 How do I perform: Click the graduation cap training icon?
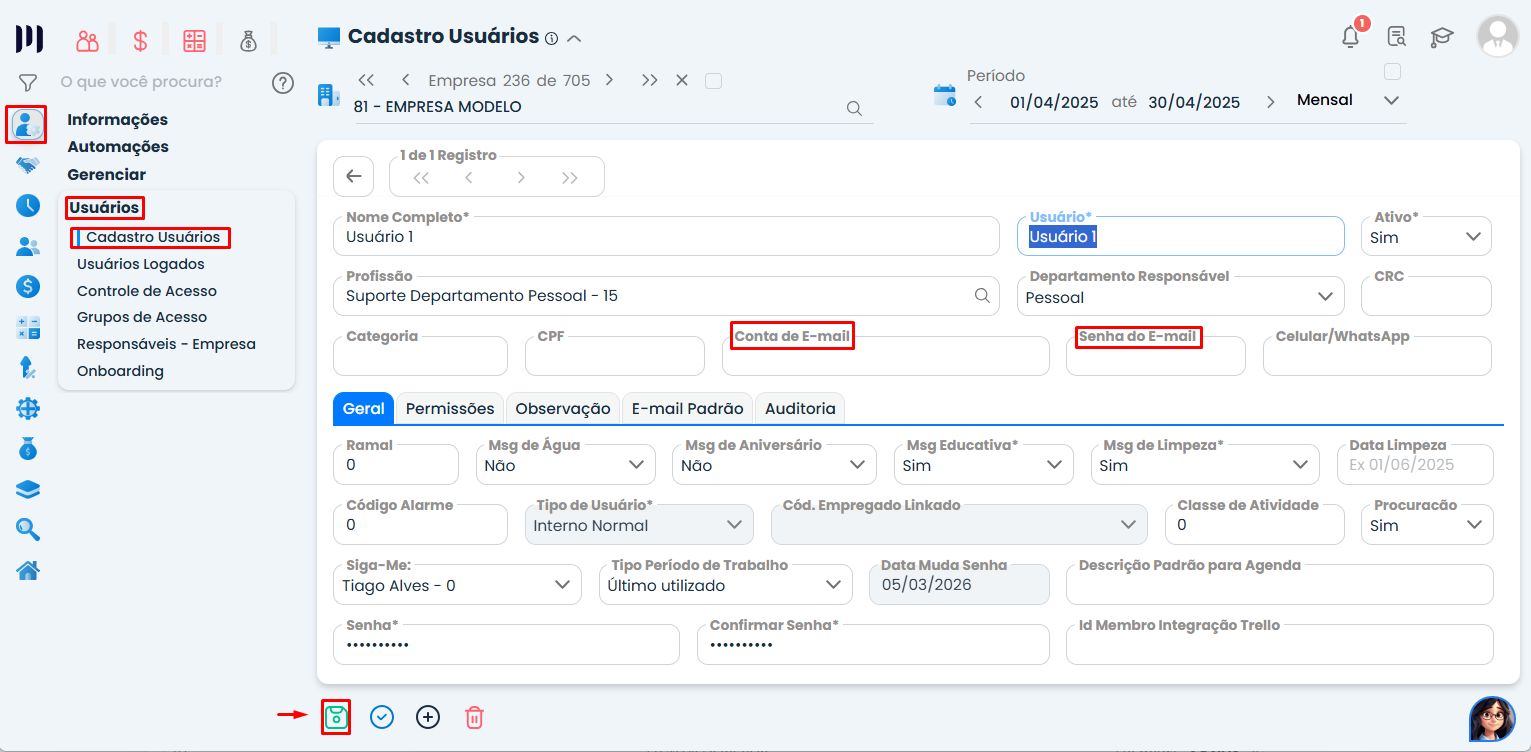click(1441, 37)
